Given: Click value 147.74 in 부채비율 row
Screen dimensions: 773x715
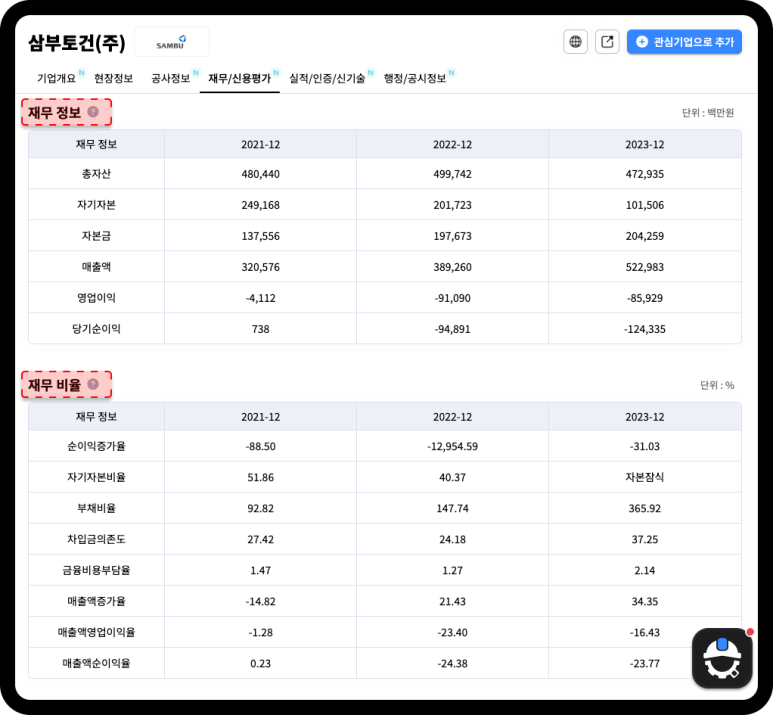Looking at the screenshot, I should pos(453,509).
